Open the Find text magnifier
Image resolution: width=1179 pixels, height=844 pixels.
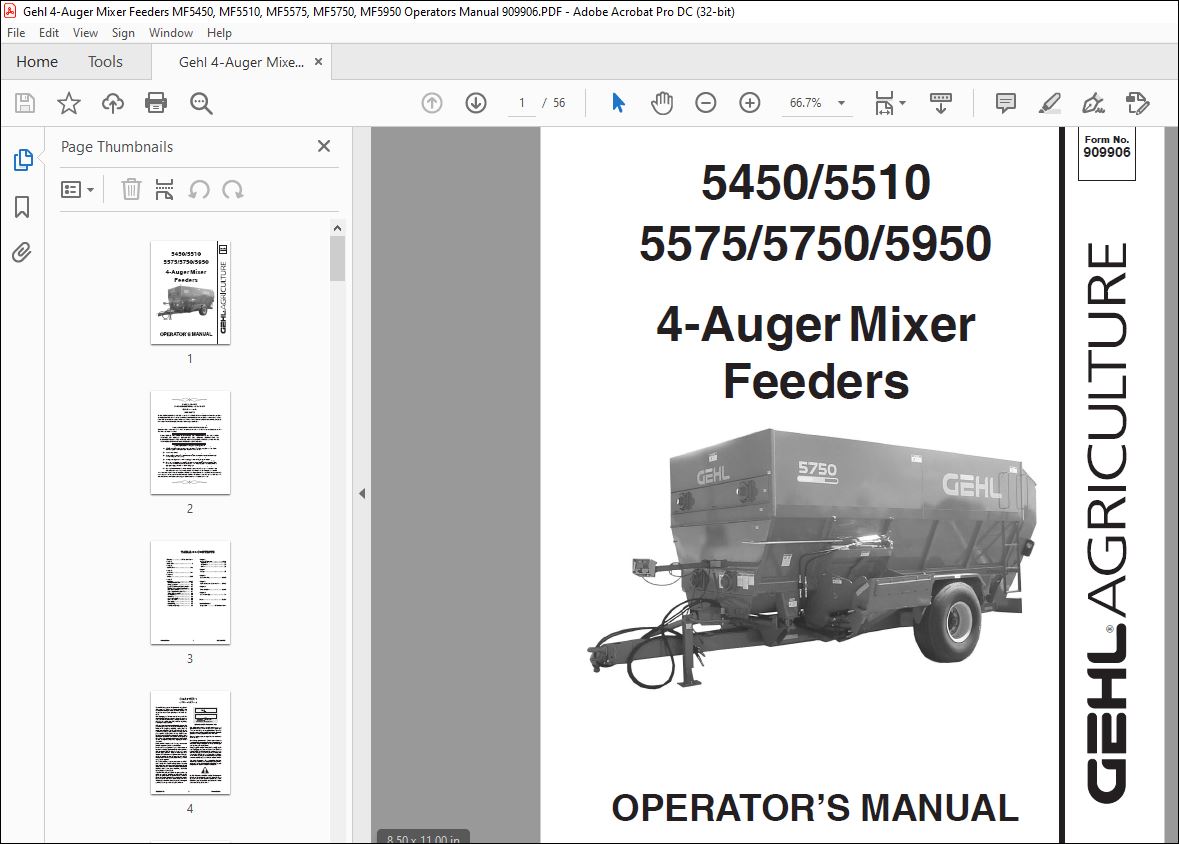(201, 103)
